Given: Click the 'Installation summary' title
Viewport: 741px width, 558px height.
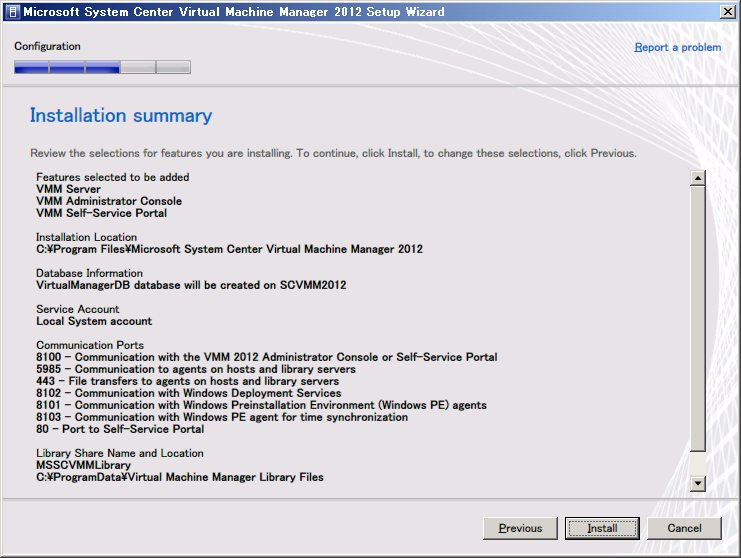Looking at the screenshot, I should [121, 115].
